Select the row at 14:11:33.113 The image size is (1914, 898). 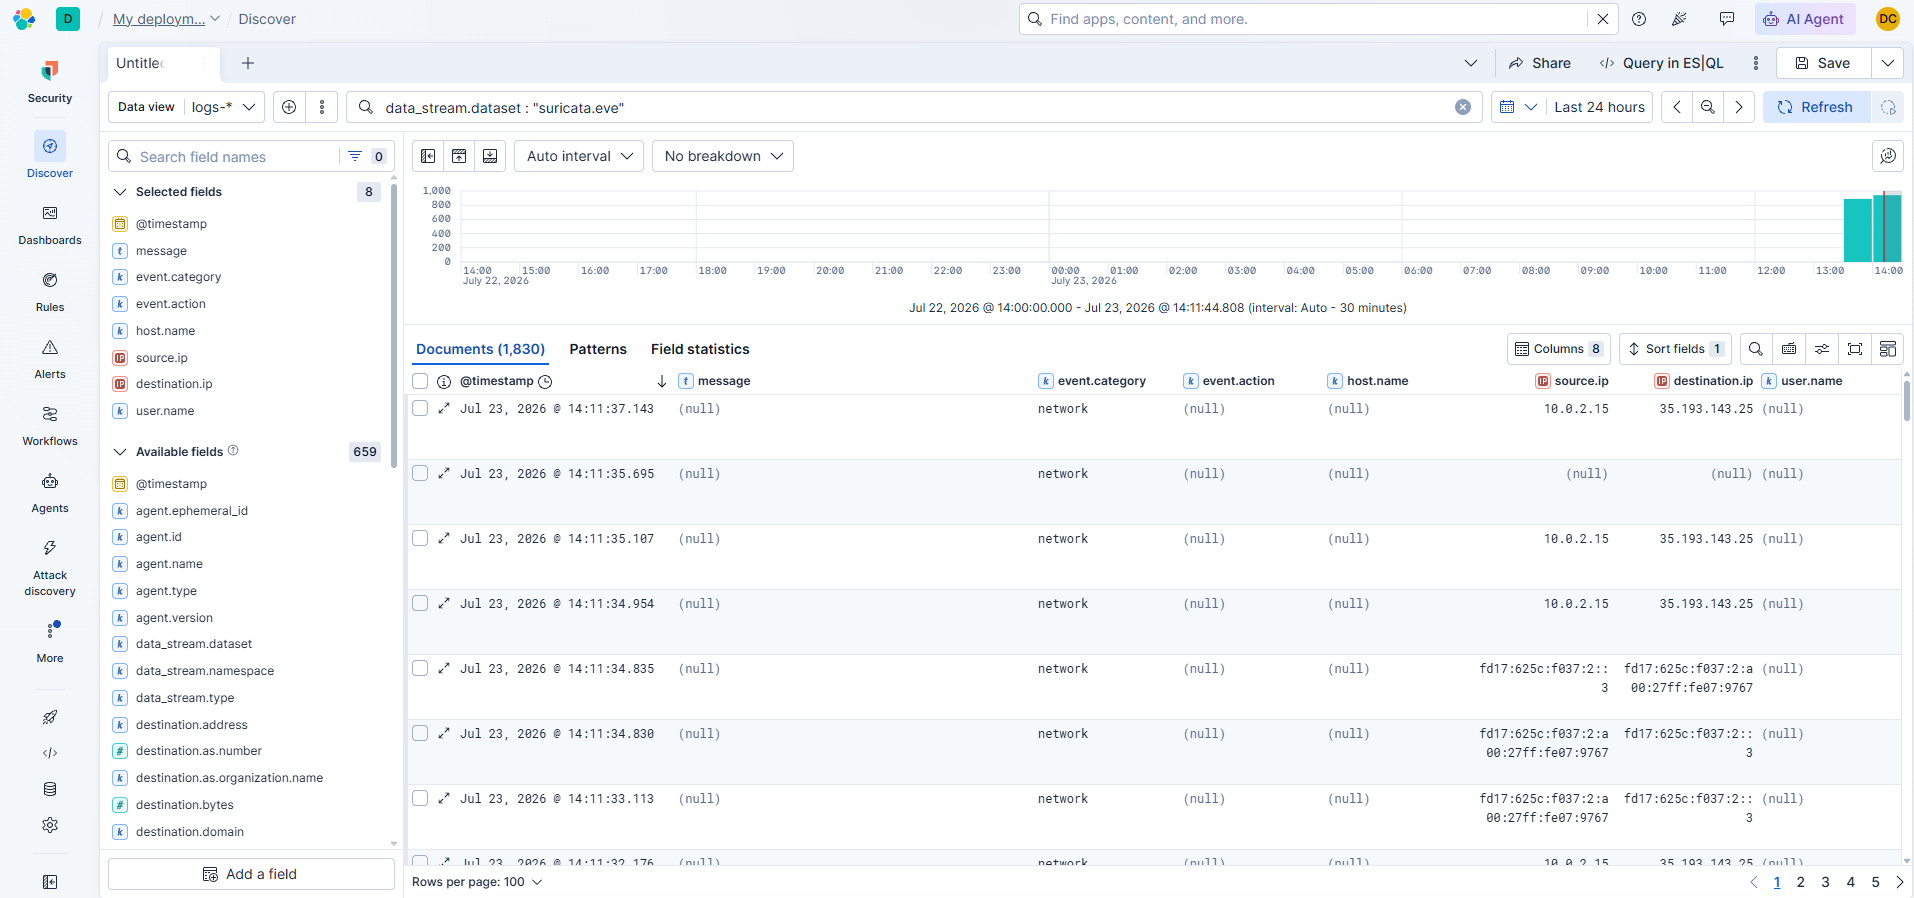tap(420, 798)
